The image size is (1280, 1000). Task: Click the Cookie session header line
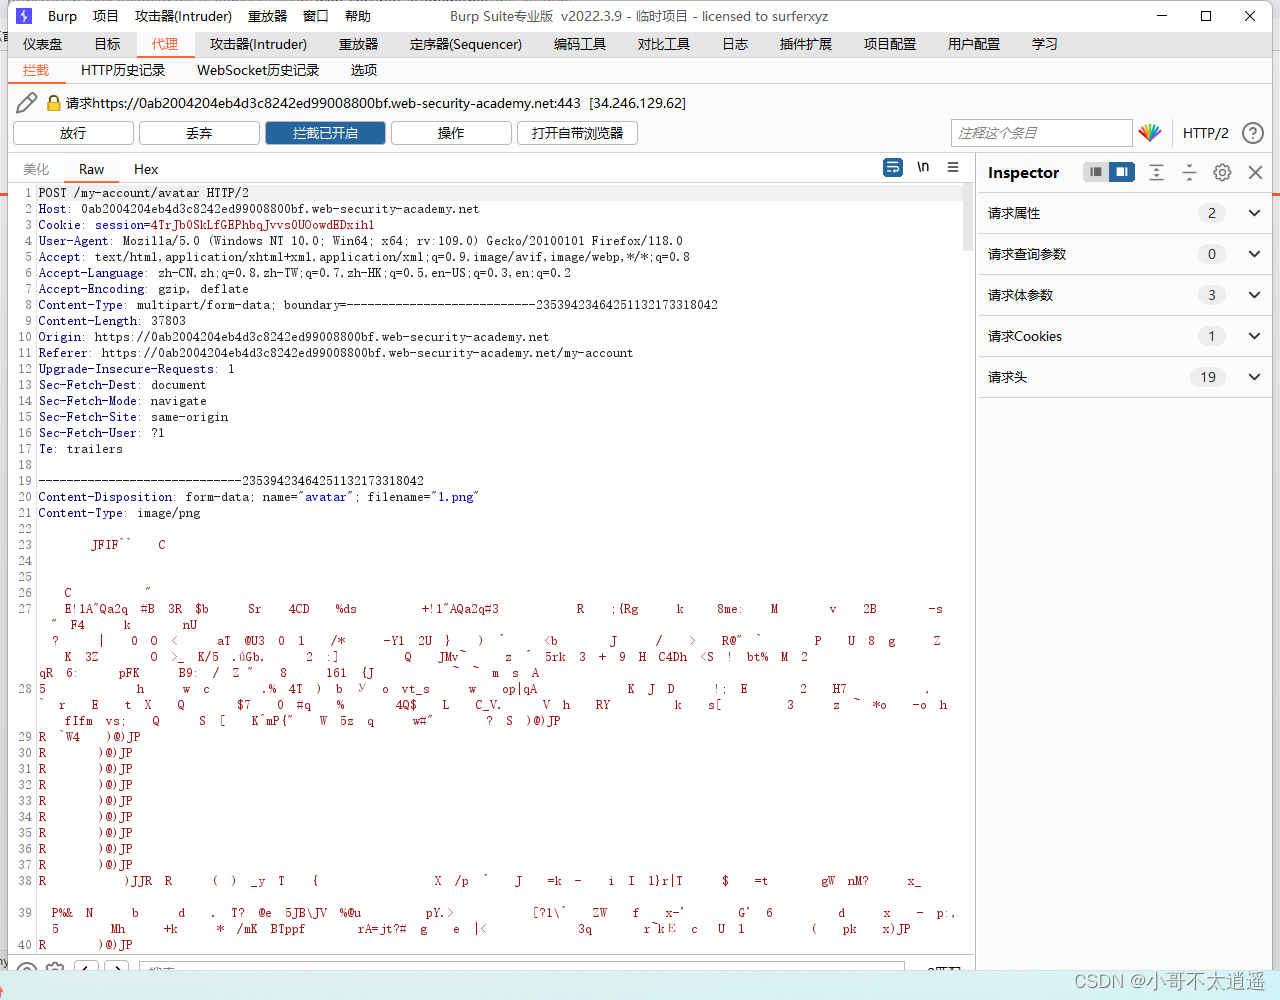pyautogui.click(x=206, y=225)
